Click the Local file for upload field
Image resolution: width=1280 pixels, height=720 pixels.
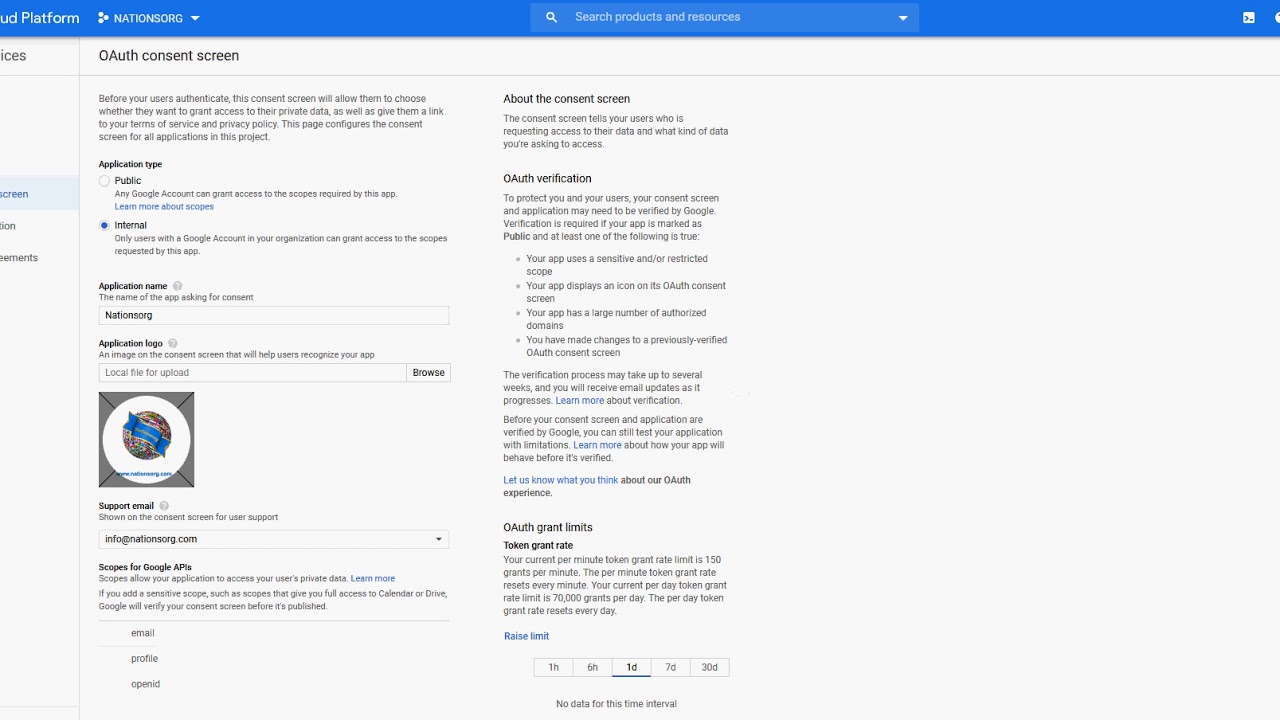(252, 373)
